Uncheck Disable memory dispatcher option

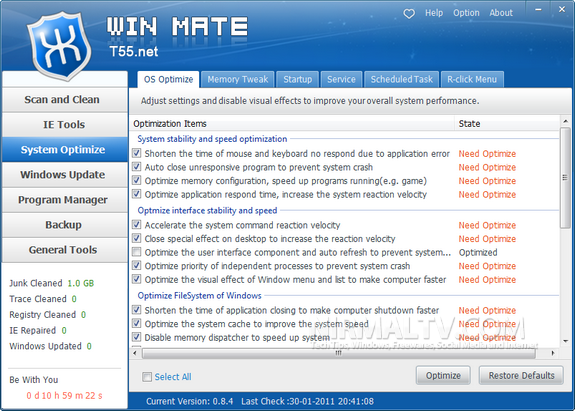136,337
